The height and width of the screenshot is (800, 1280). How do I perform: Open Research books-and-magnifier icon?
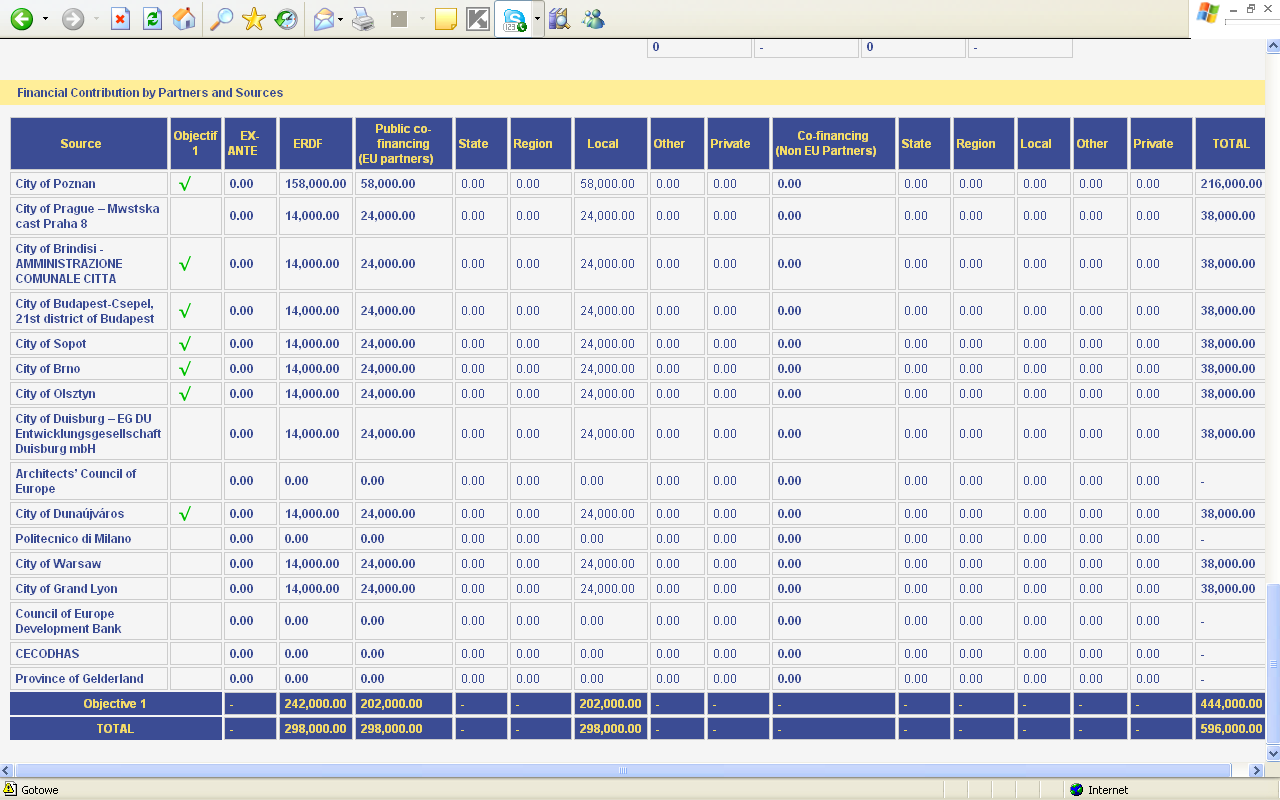559,19
